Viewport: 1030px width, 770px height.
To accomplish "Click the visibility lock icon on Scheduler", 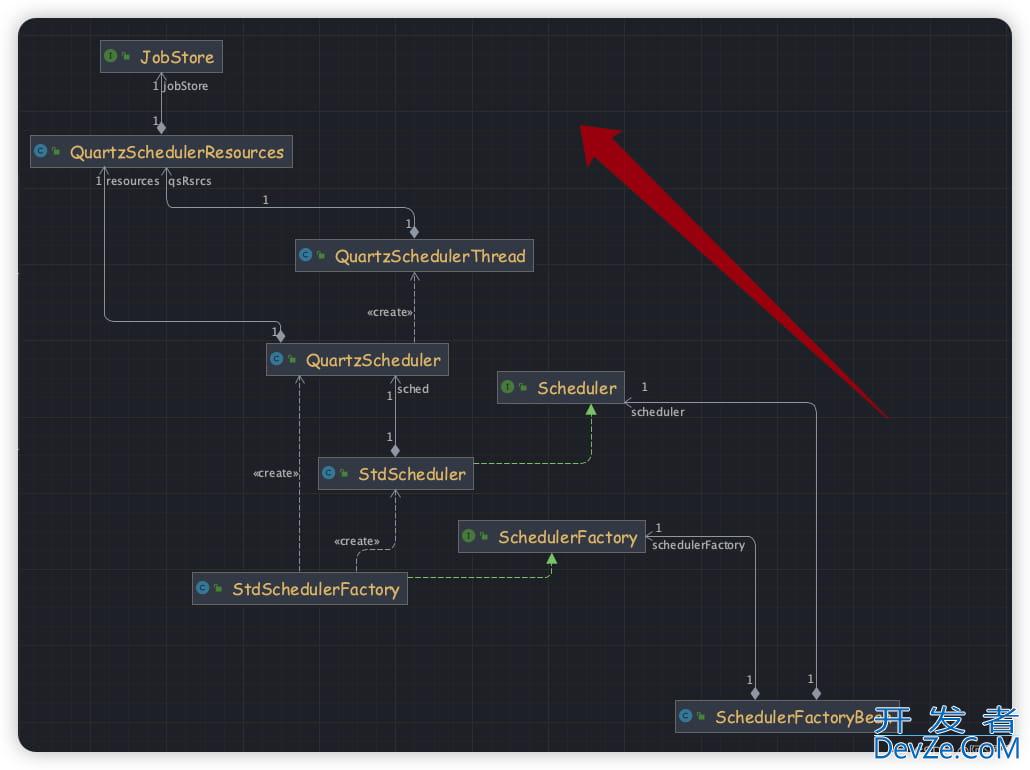I will tap(523, 387).
